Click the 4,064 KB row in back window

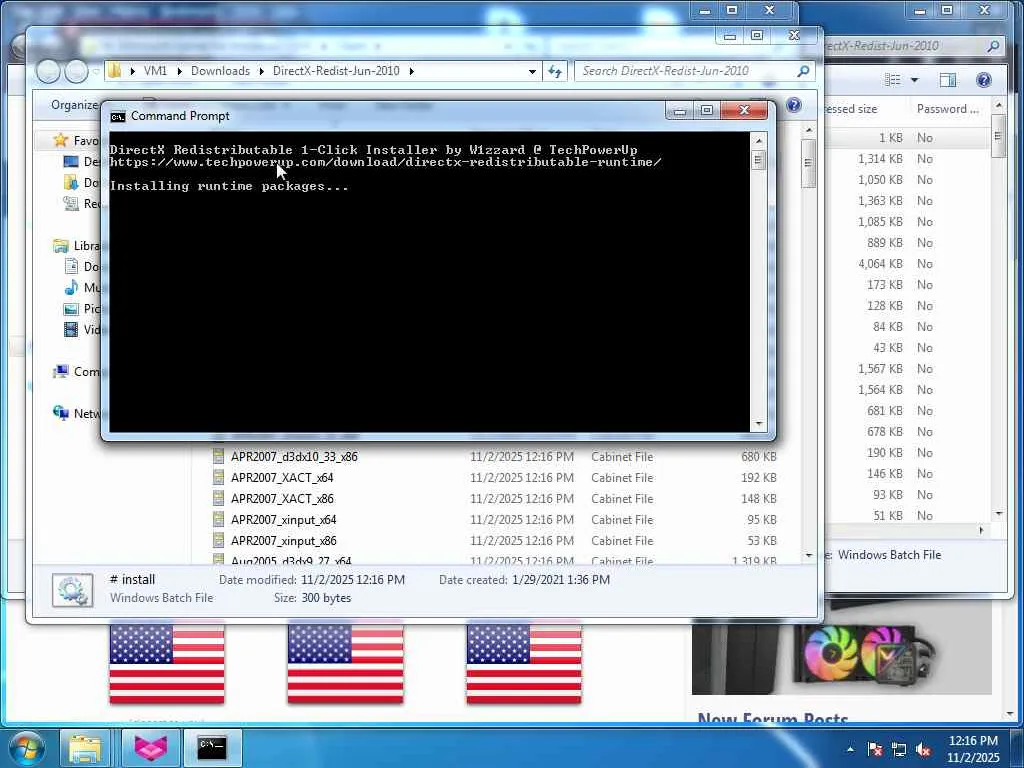pyautogui.click(x=908, y=264)
